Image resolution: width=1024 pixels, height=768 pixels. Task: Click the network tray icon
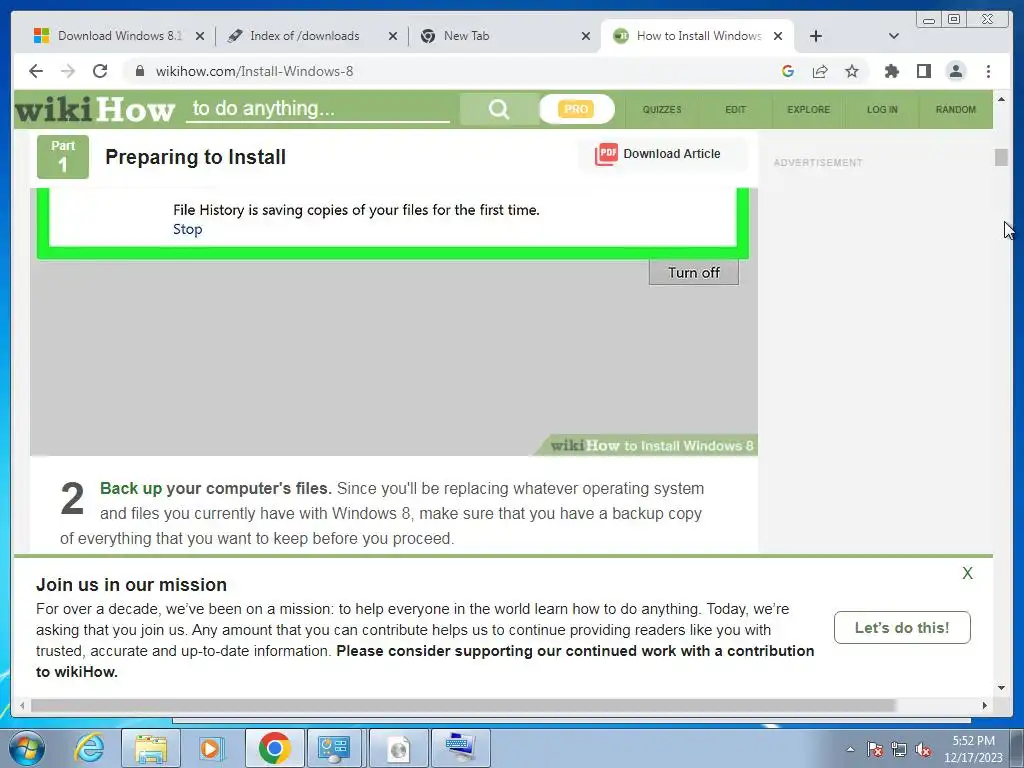899,749
